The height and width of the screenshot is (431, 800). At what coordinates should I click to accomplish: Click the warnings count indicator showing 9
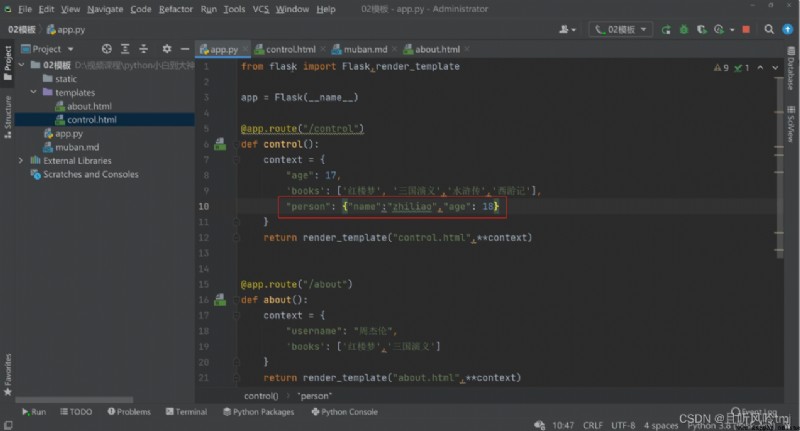721,68
